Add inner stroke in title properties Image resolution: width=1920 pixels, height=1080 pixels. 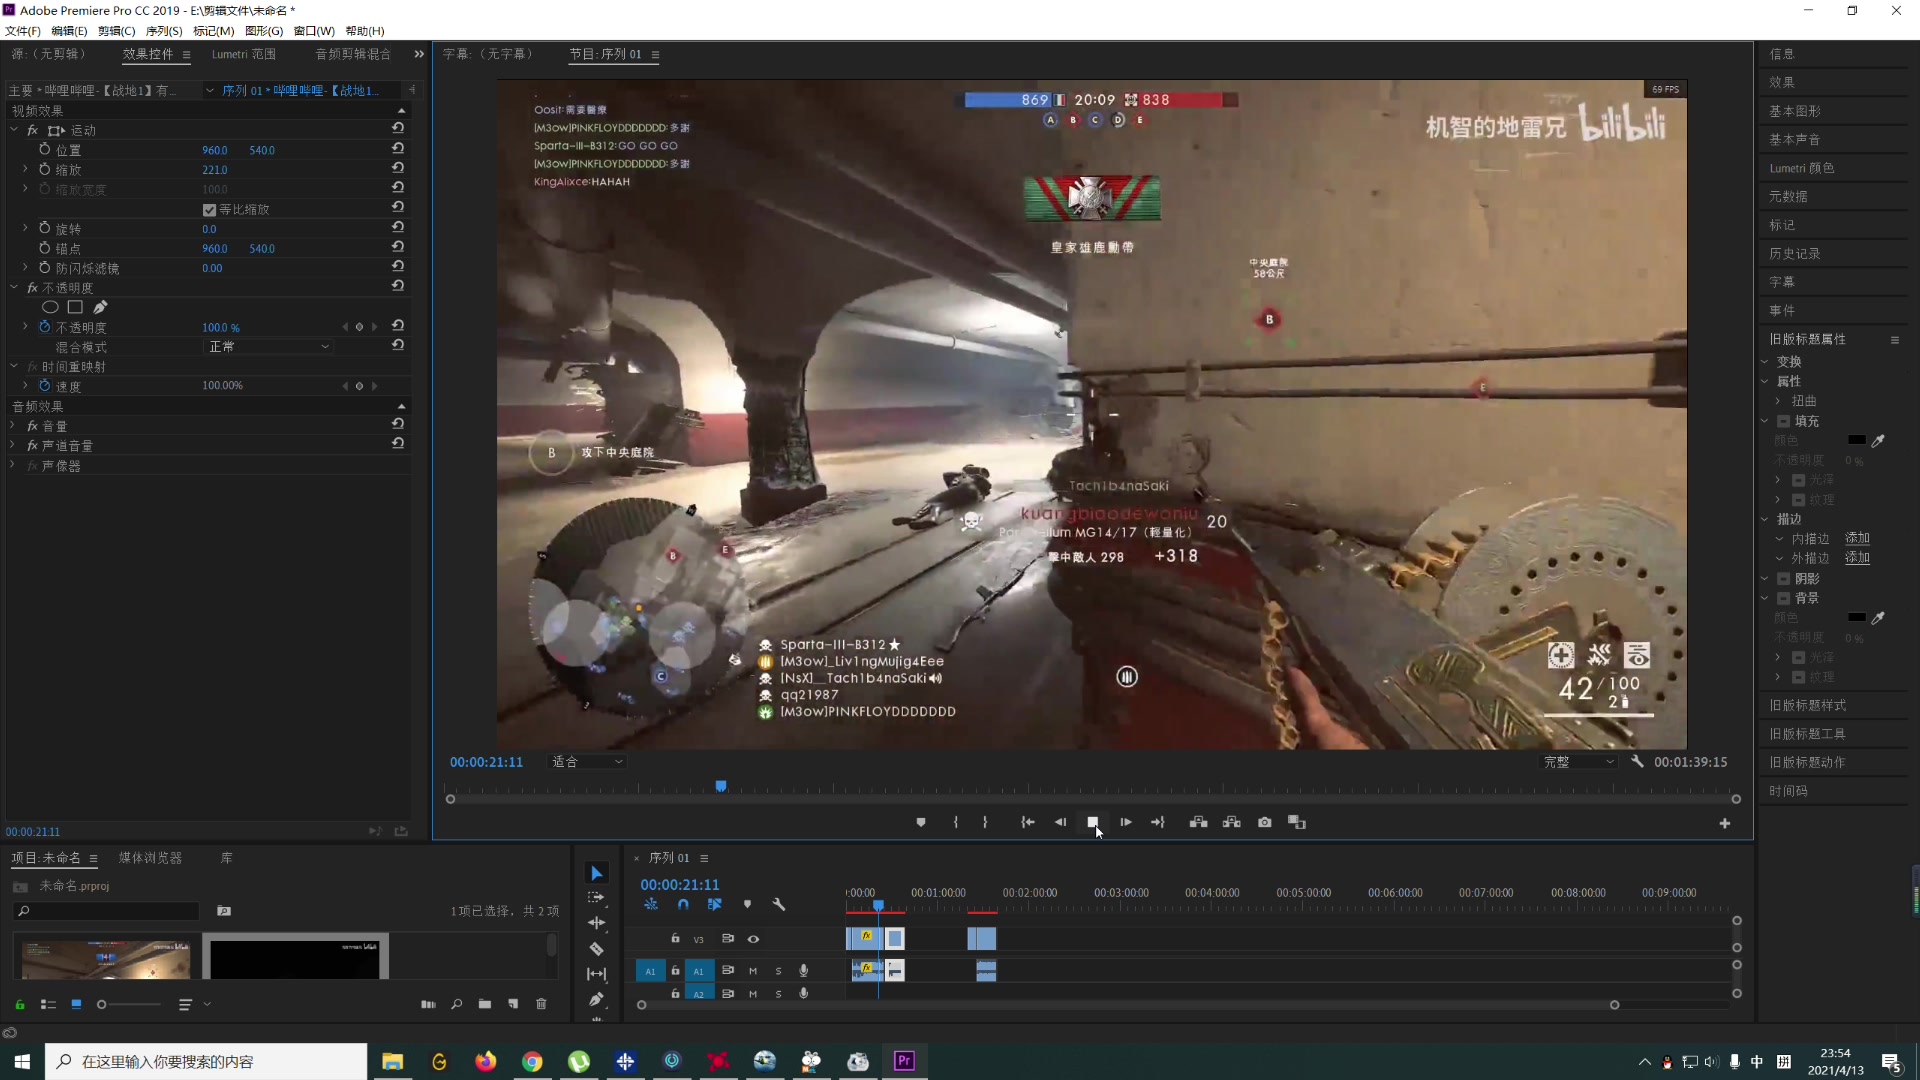1857,538
